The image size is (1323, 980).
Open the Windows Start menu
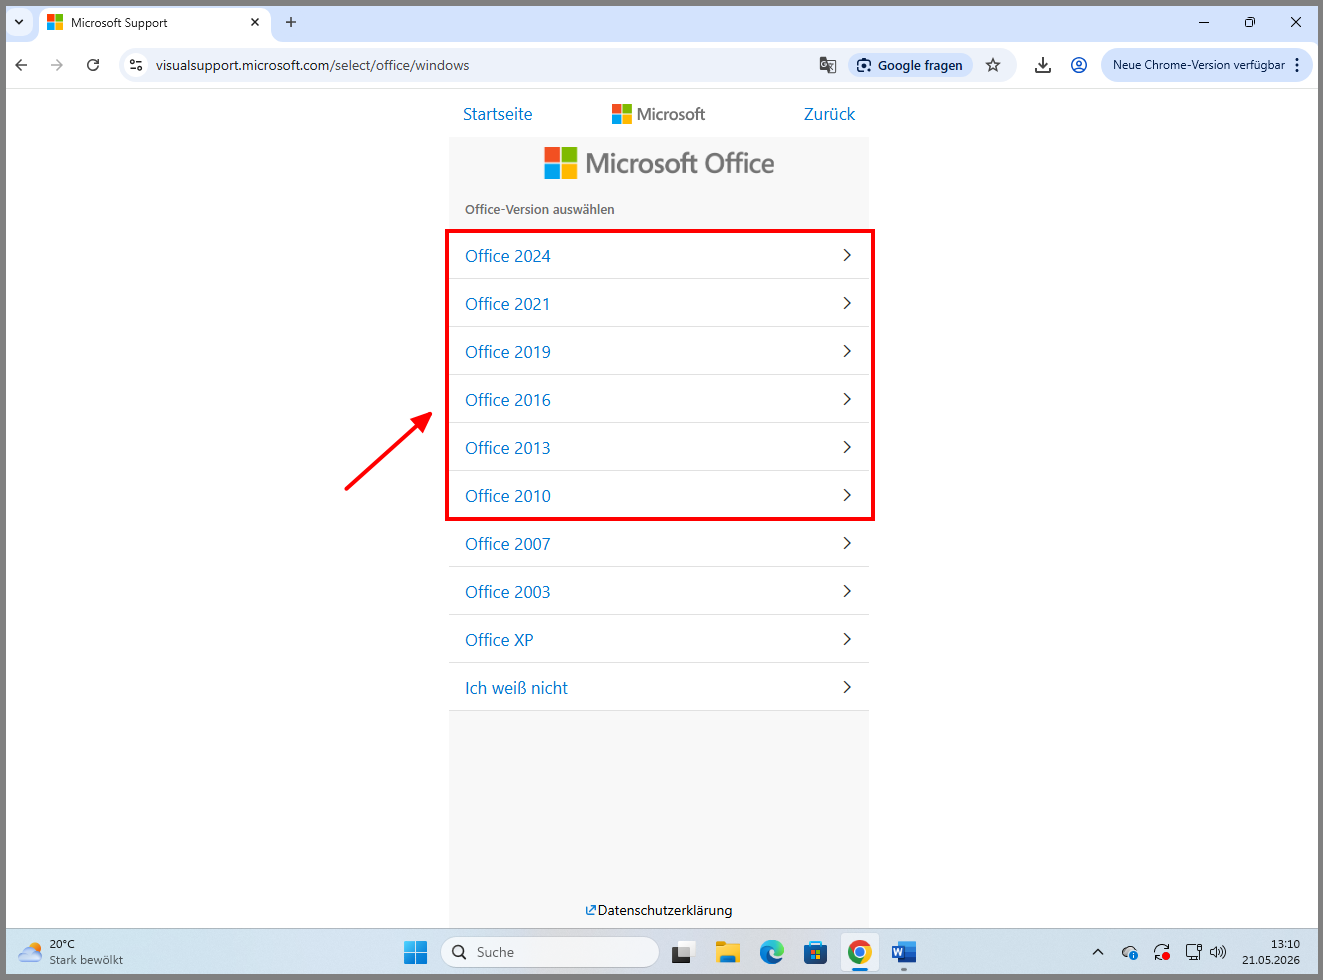(415, 952)
